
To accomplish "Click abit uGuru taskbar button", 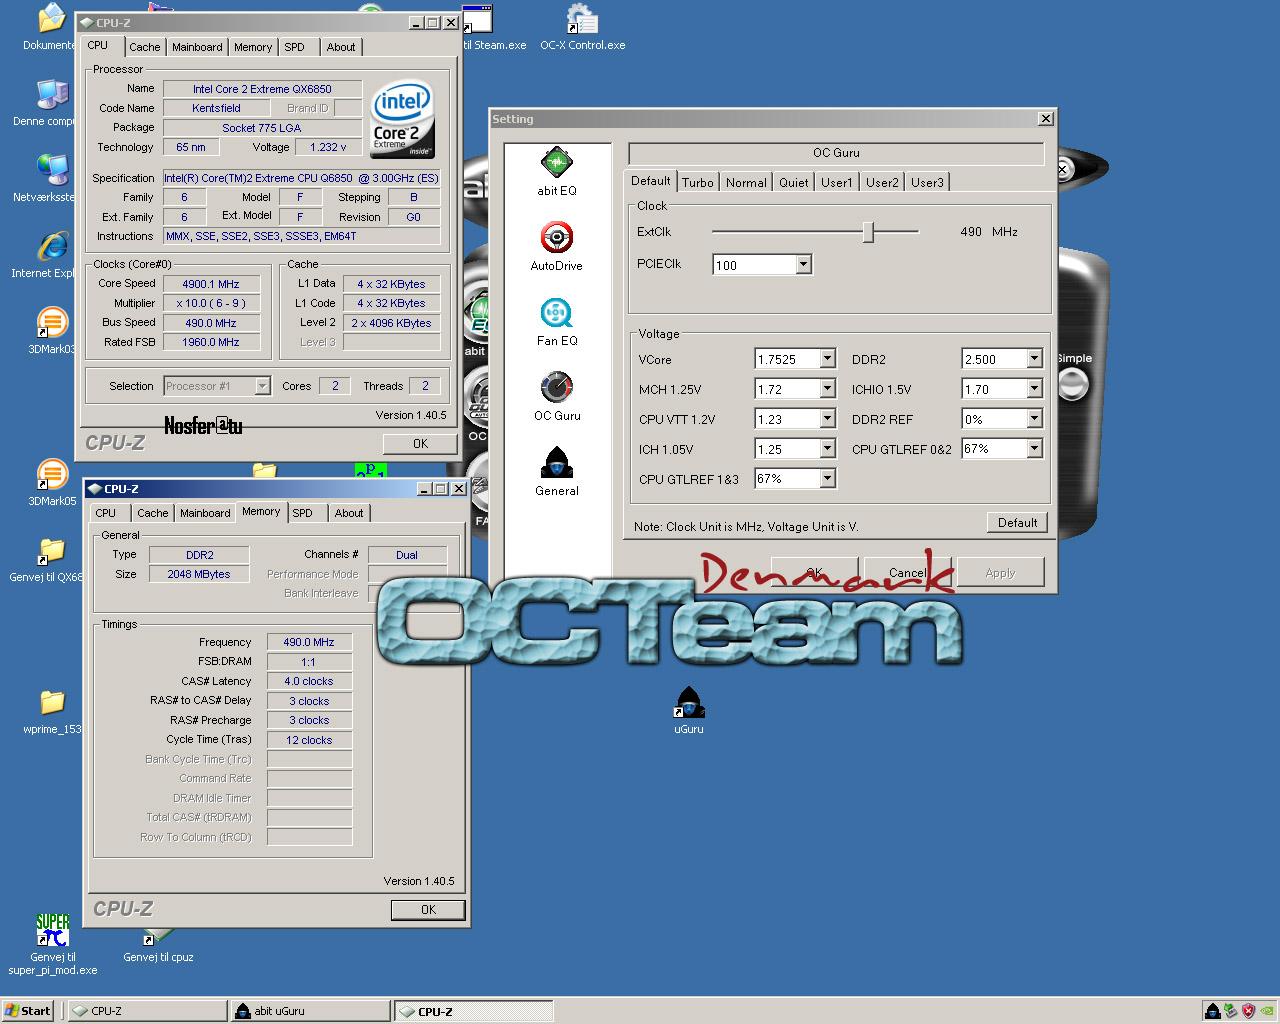I will [310, 1011].
